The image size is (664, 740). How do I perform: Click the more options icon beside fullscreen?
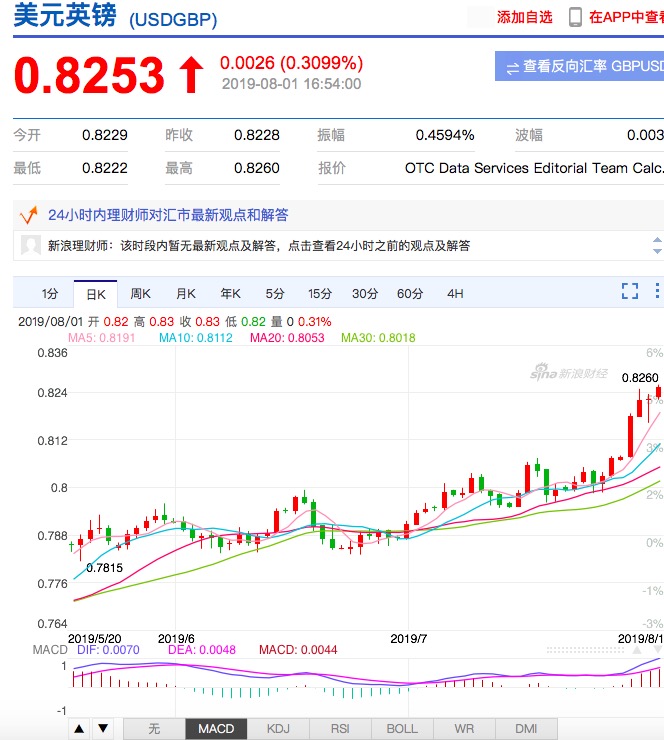657,291
